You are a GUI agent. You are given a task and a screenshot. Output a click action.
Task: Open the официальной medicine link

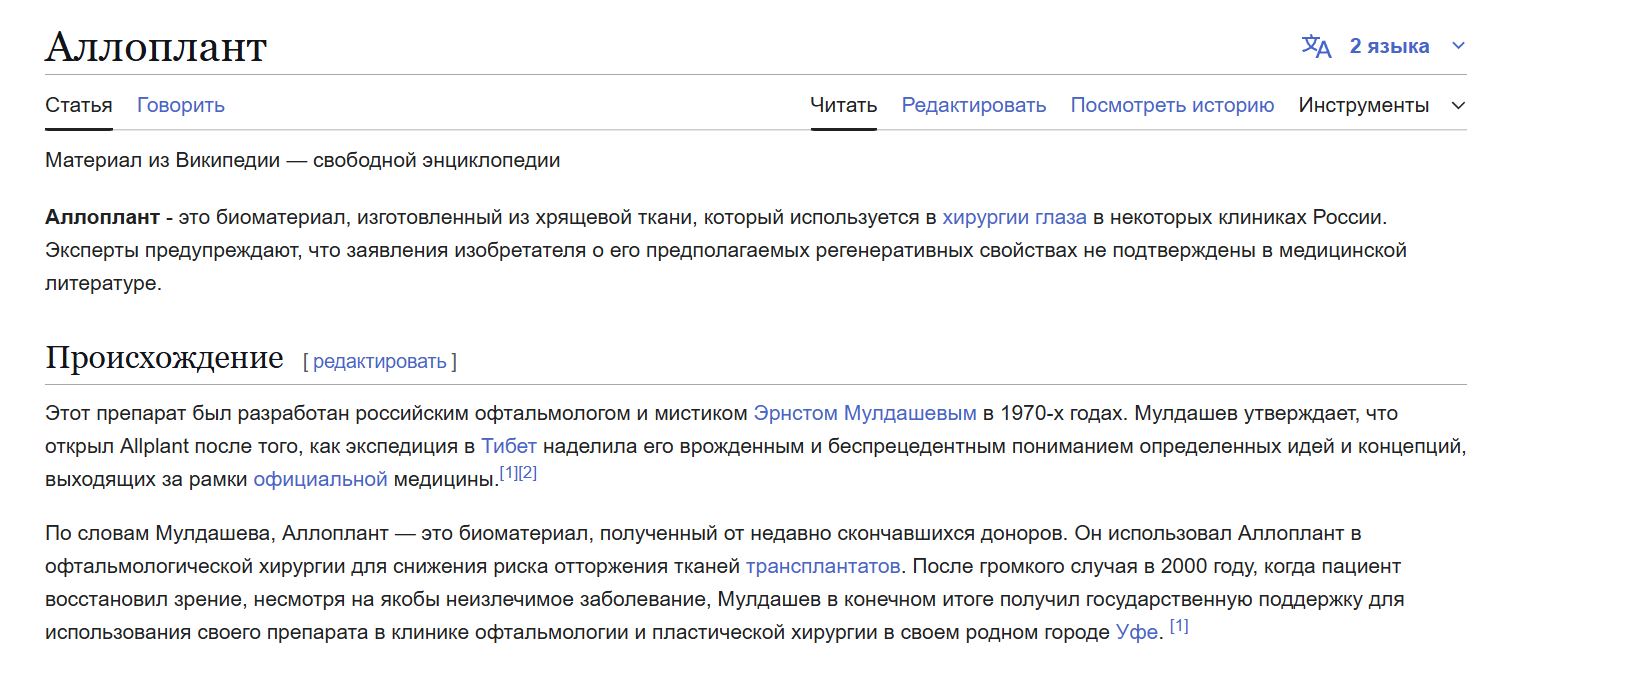pos(320,479)
